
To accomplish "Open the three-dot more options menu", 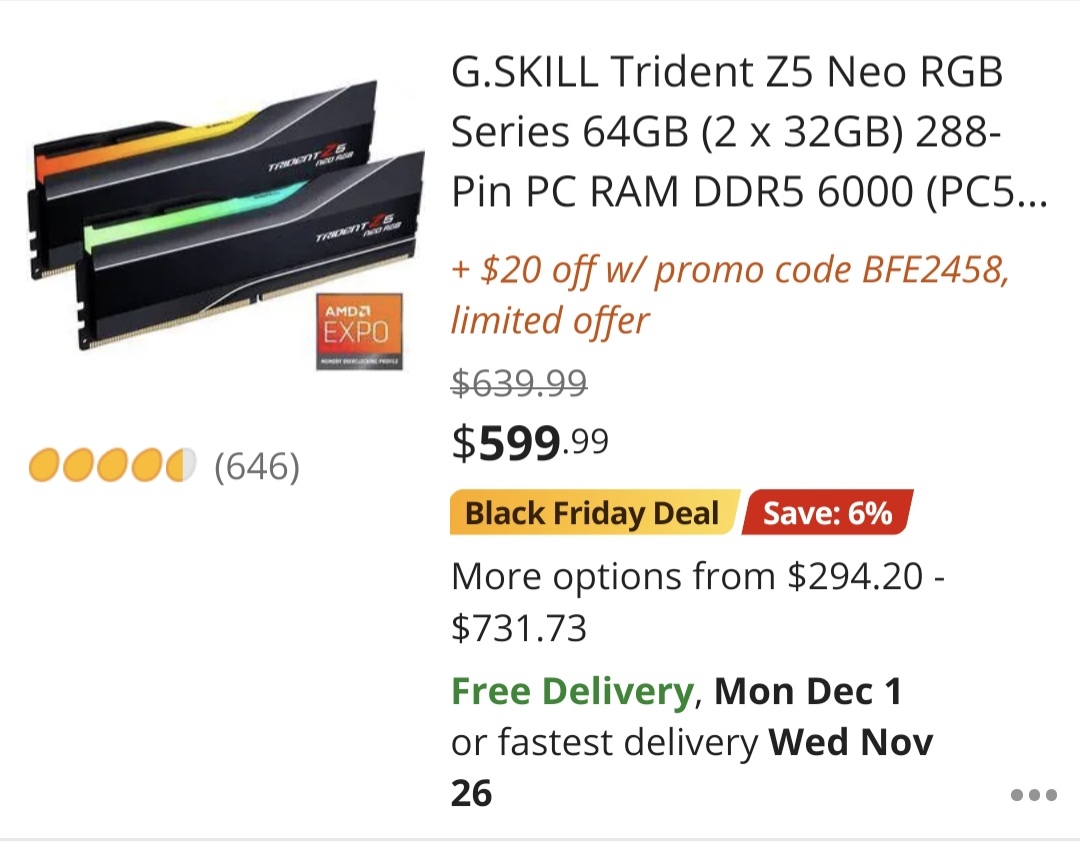I will (1033, 795).
